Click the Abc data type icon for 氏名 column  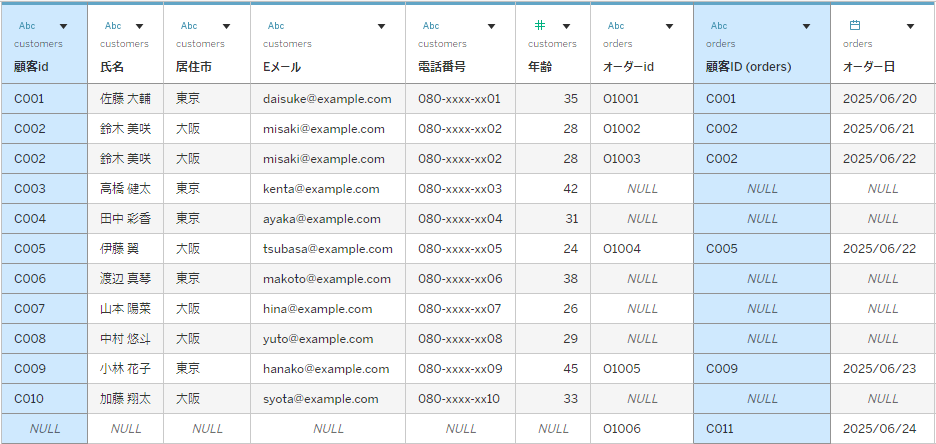[113, 26]
